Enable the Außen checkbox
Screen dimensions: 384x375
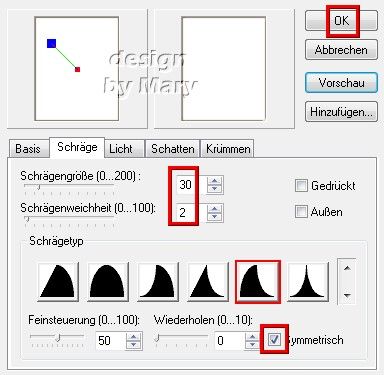tap(301, 212)
